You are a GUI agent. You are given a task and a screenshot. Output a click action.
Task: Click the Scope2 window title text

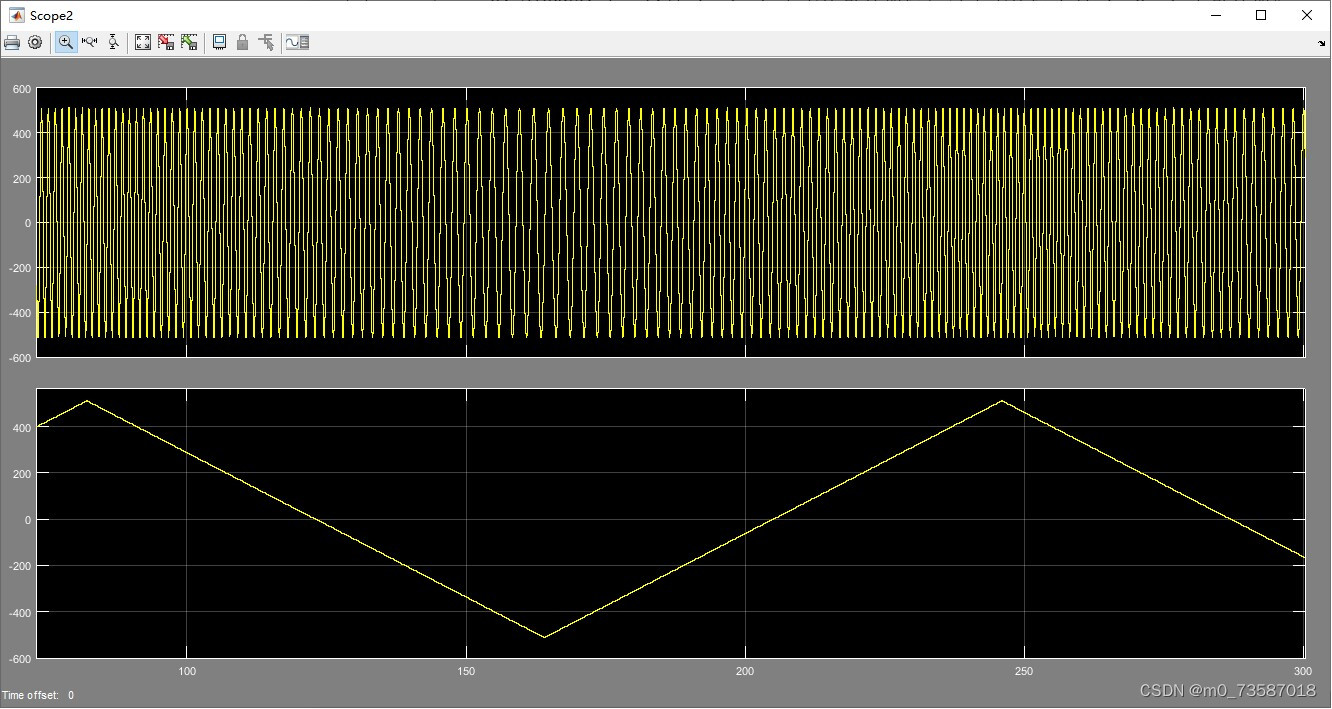pos(51,16)
